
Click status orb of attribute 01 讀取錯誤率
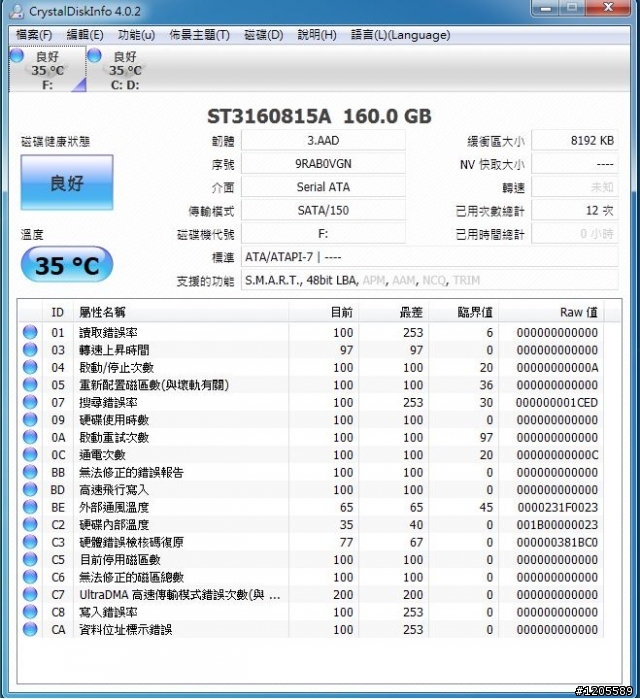pyautogui.click(x=30, y=332)
